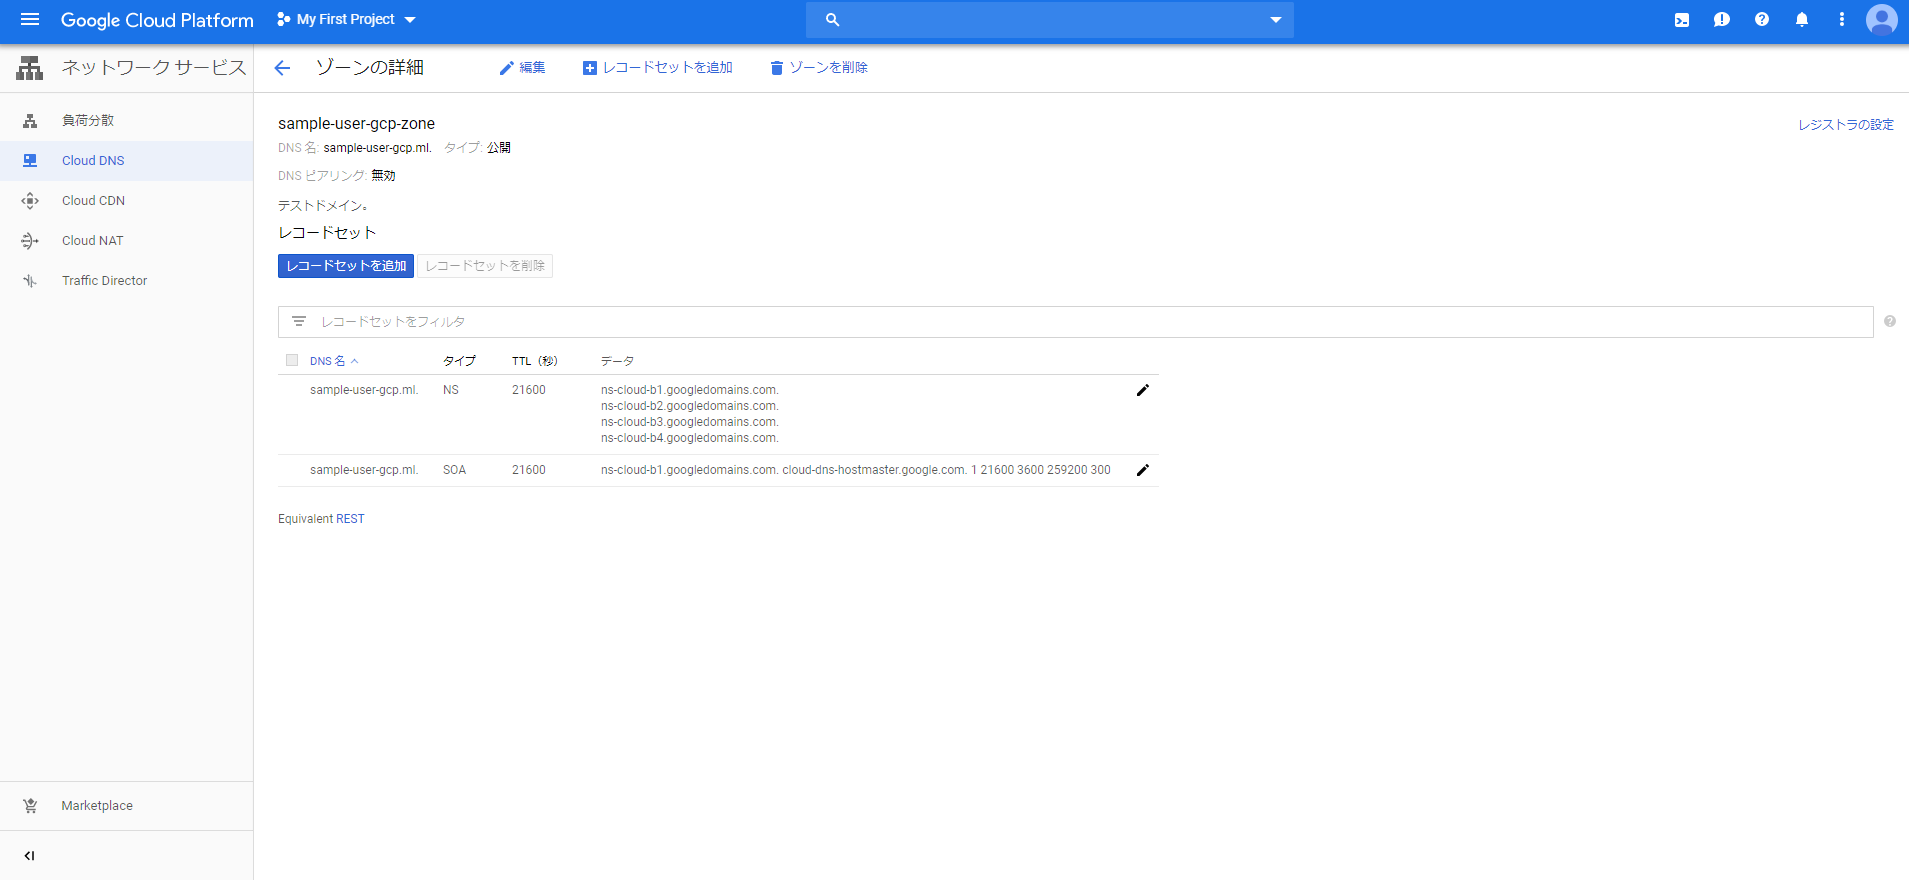The height and width of the screenshot is (880, 1909).
Task: Click the レコードセットを削除 button
Action: pyautogui.click(x=485, y=266)
